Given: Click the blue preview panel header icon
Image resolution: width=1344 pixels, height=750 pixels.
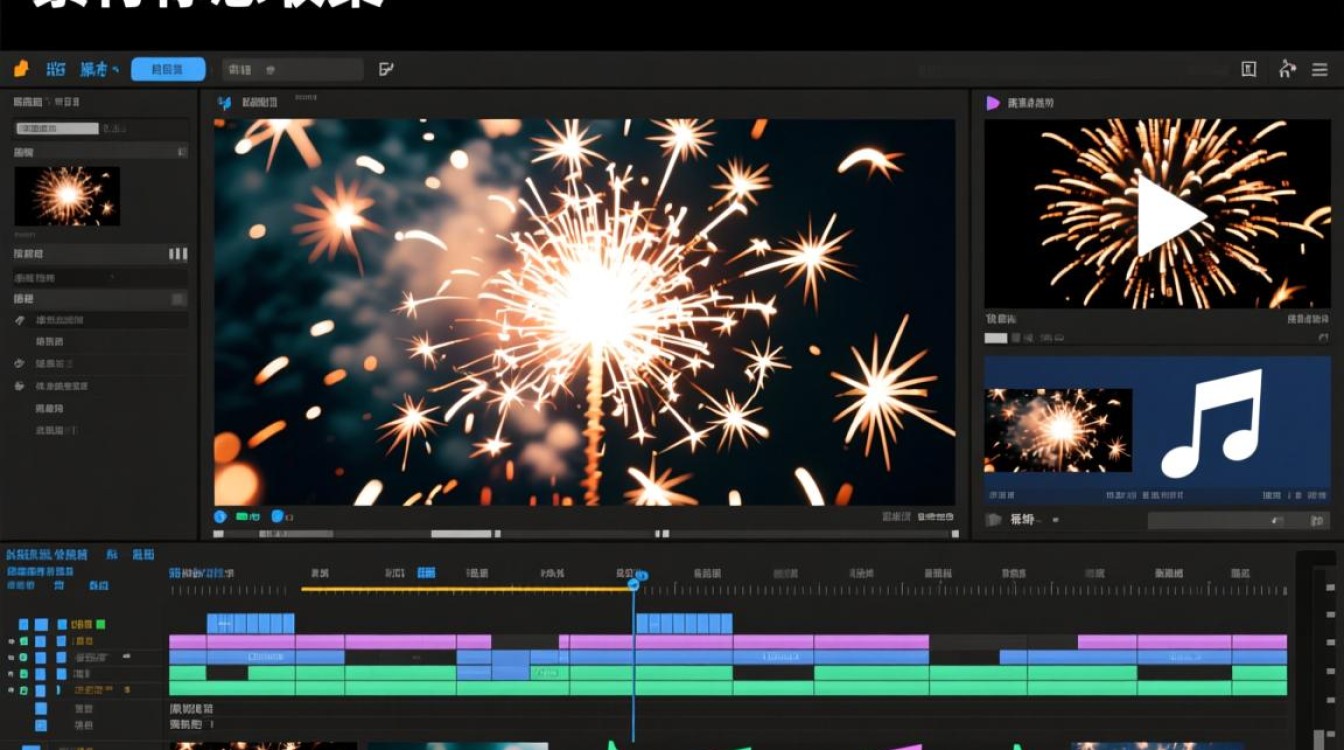Looking at the screenshot, I should [x=225, y=103].
